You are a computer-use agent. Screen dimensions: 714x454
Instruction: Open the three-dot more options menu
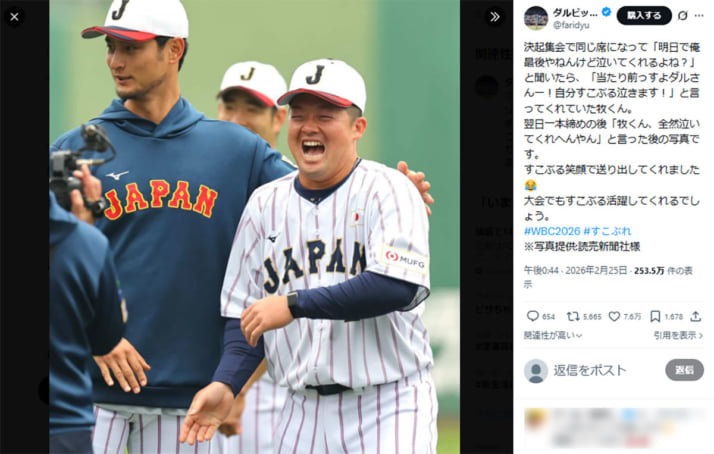pyautogui.click(x=699, y=15)
